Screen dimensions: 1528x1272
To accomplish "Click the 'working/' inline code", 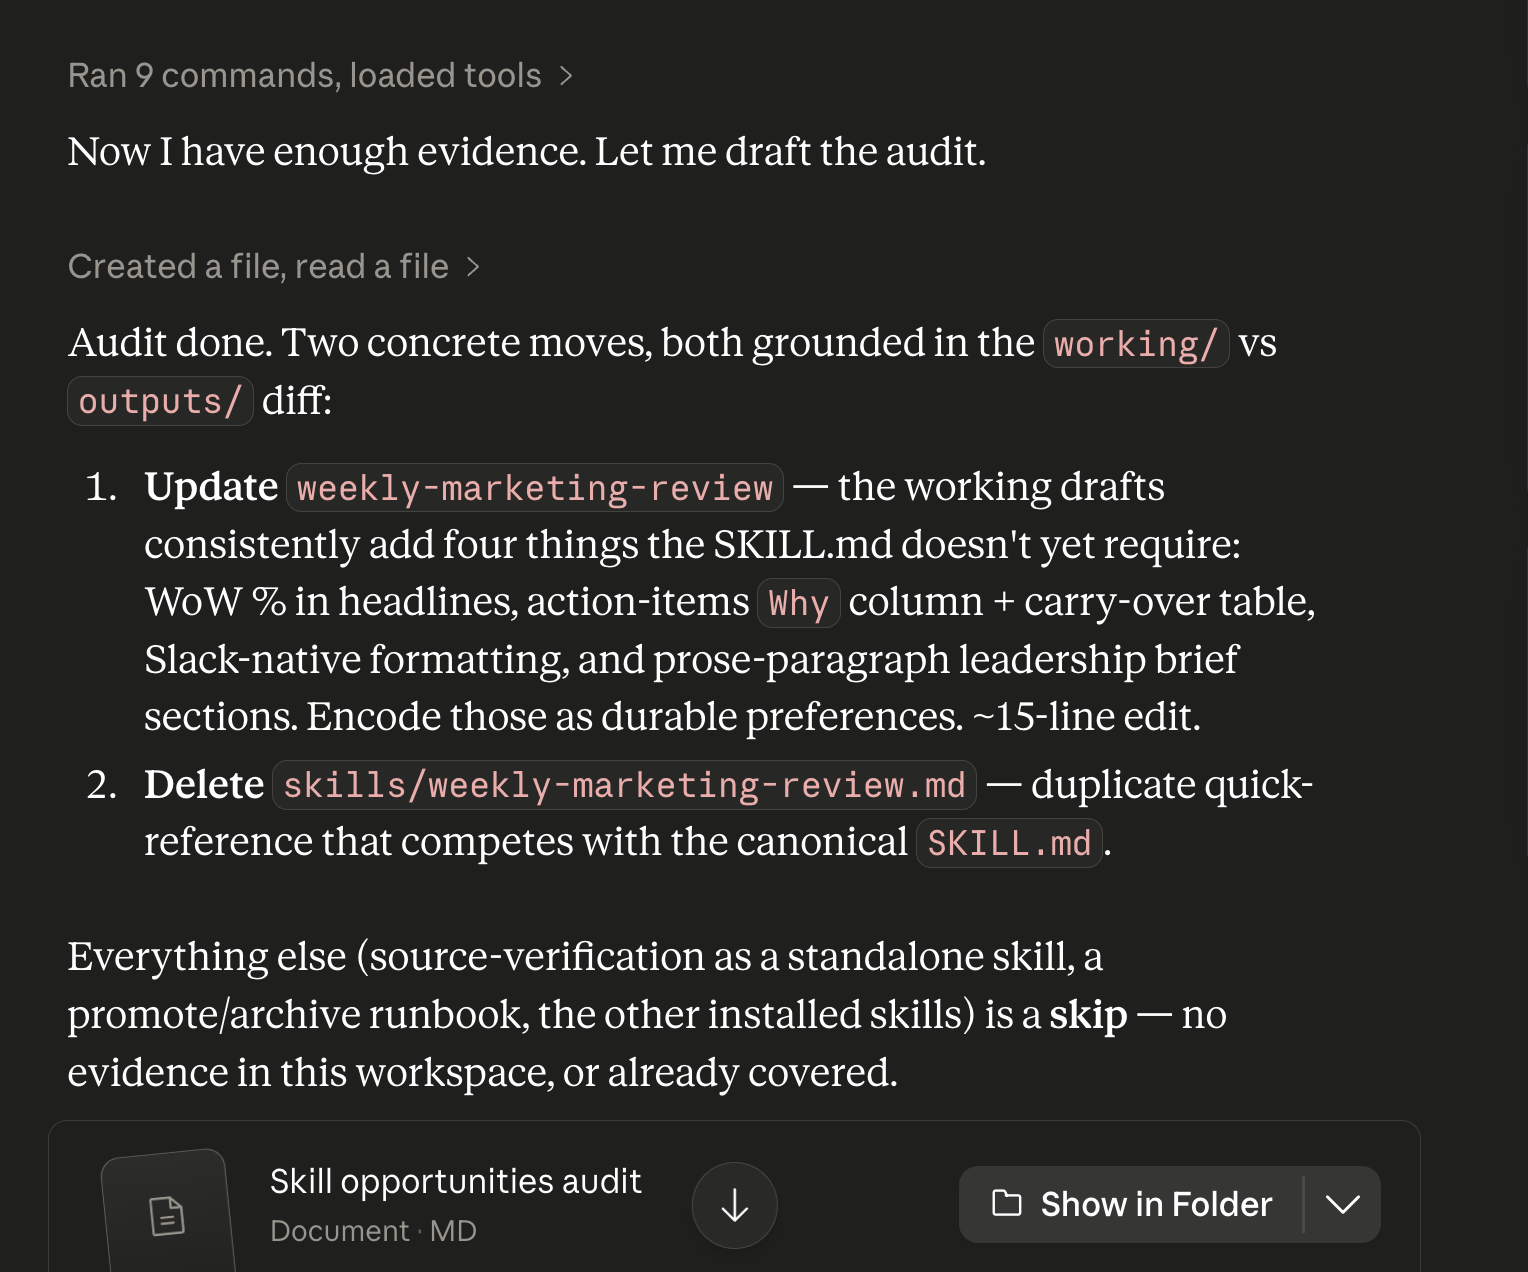I will (x=1136, y=344).
